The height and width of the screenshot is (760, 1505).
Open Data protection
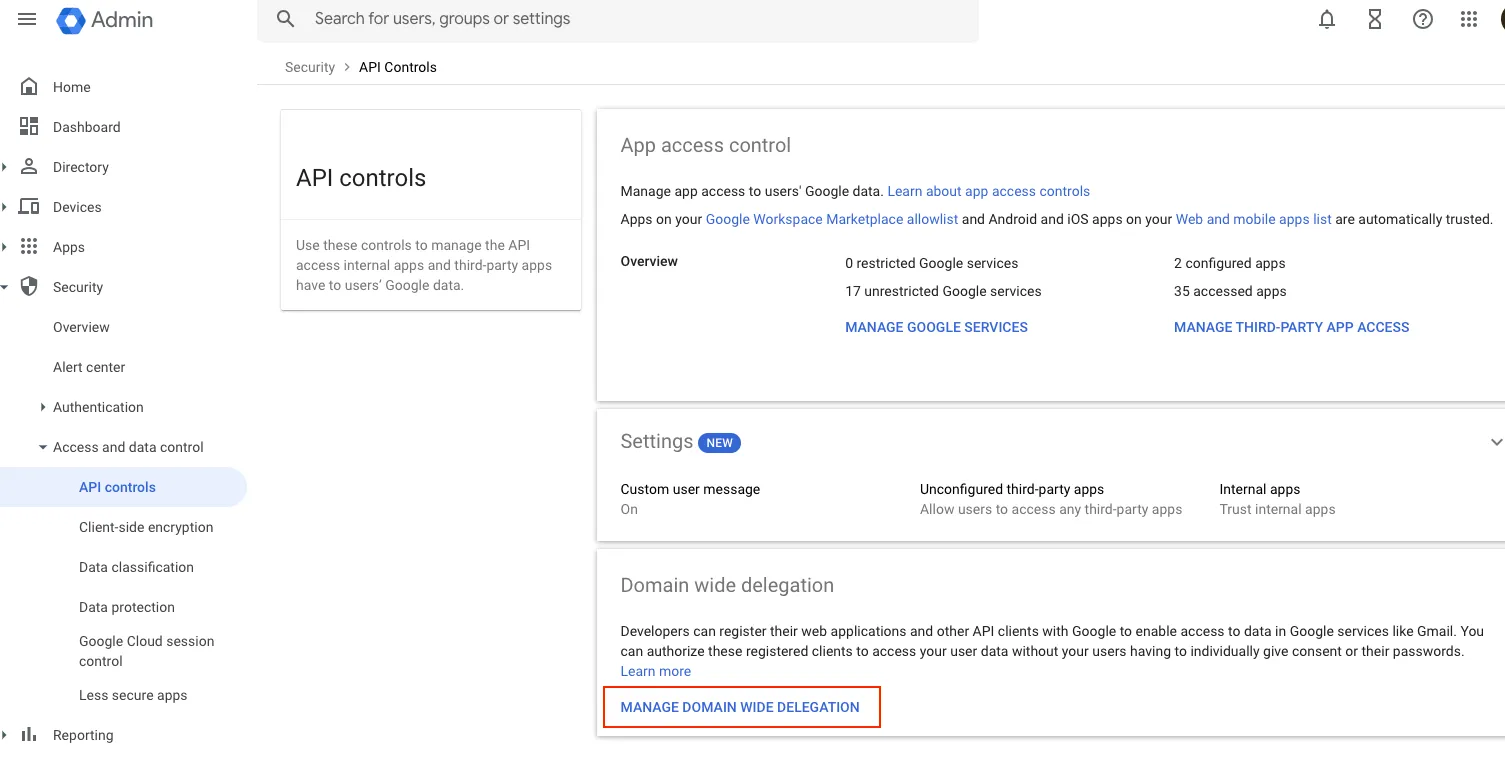click(127, 607)
